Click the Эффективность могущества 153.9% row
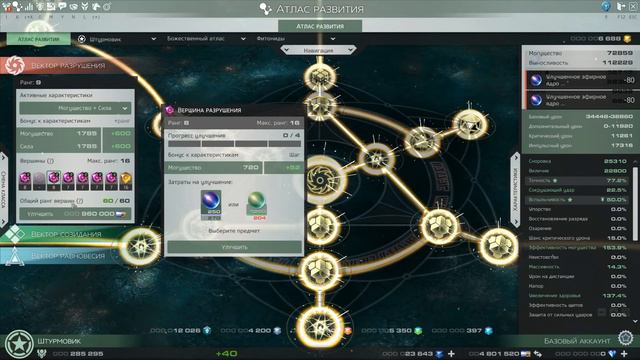Image resolution: width=640 pixels, height=360 pixels. coord(578,247)
